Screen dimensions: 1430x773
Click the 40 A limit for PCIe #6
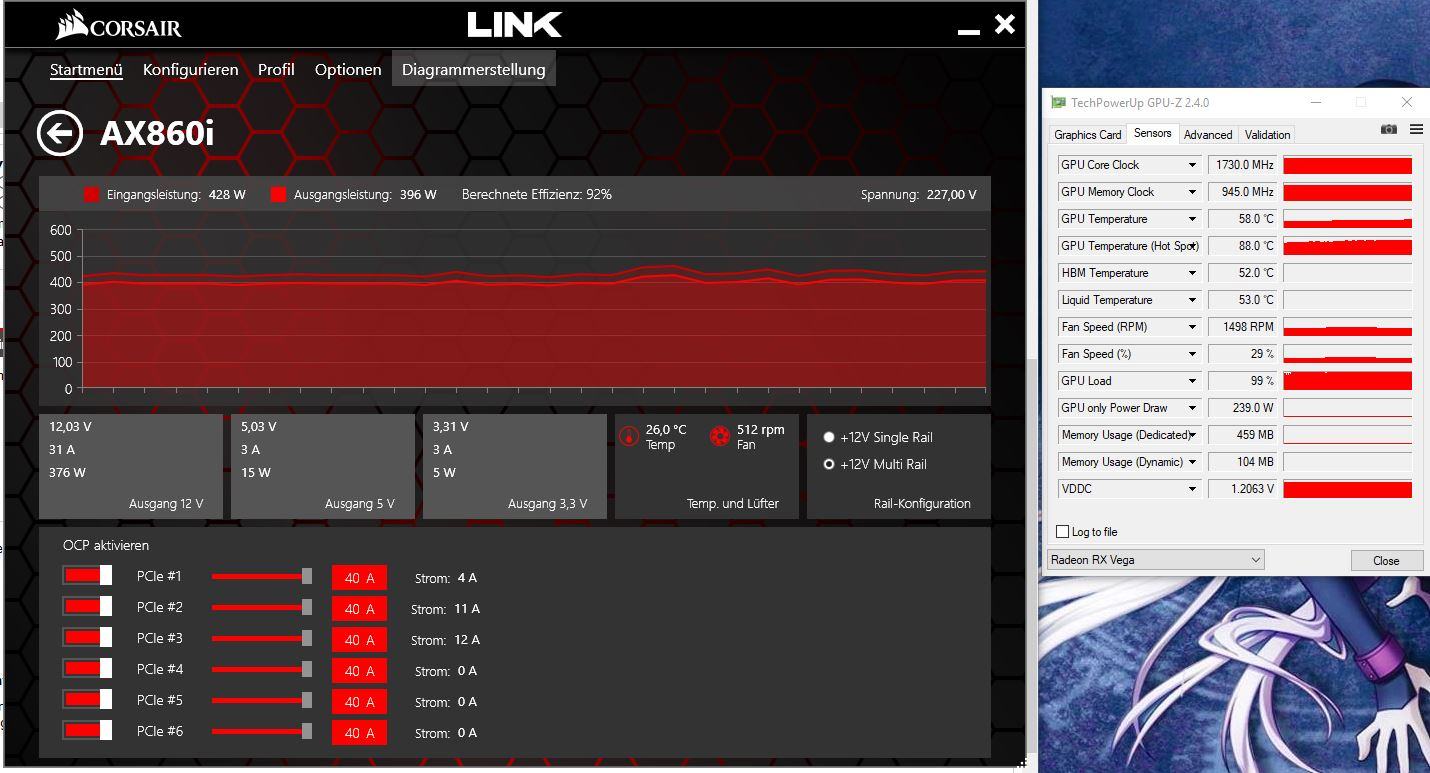pyautogui.click(x=359, y=733)
